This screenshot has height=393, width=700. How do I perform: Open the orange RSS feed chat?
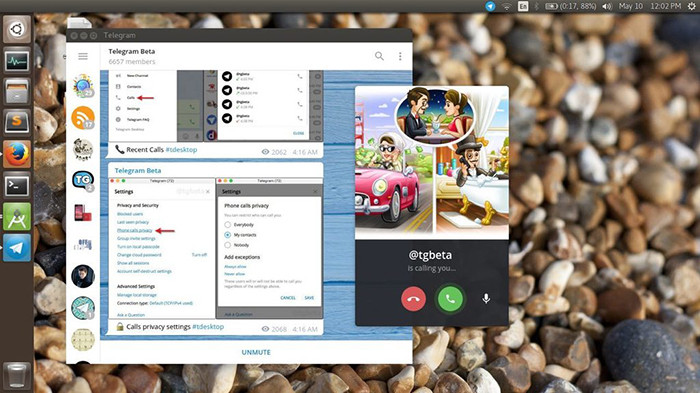click(83, 118)
